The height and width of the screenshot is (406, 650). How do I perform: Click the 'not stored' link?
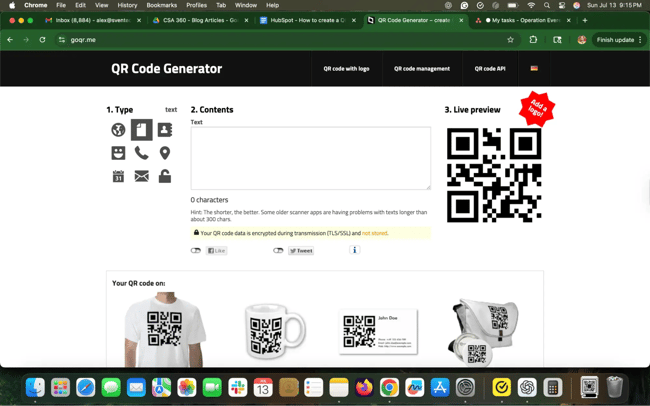[375, 233]
